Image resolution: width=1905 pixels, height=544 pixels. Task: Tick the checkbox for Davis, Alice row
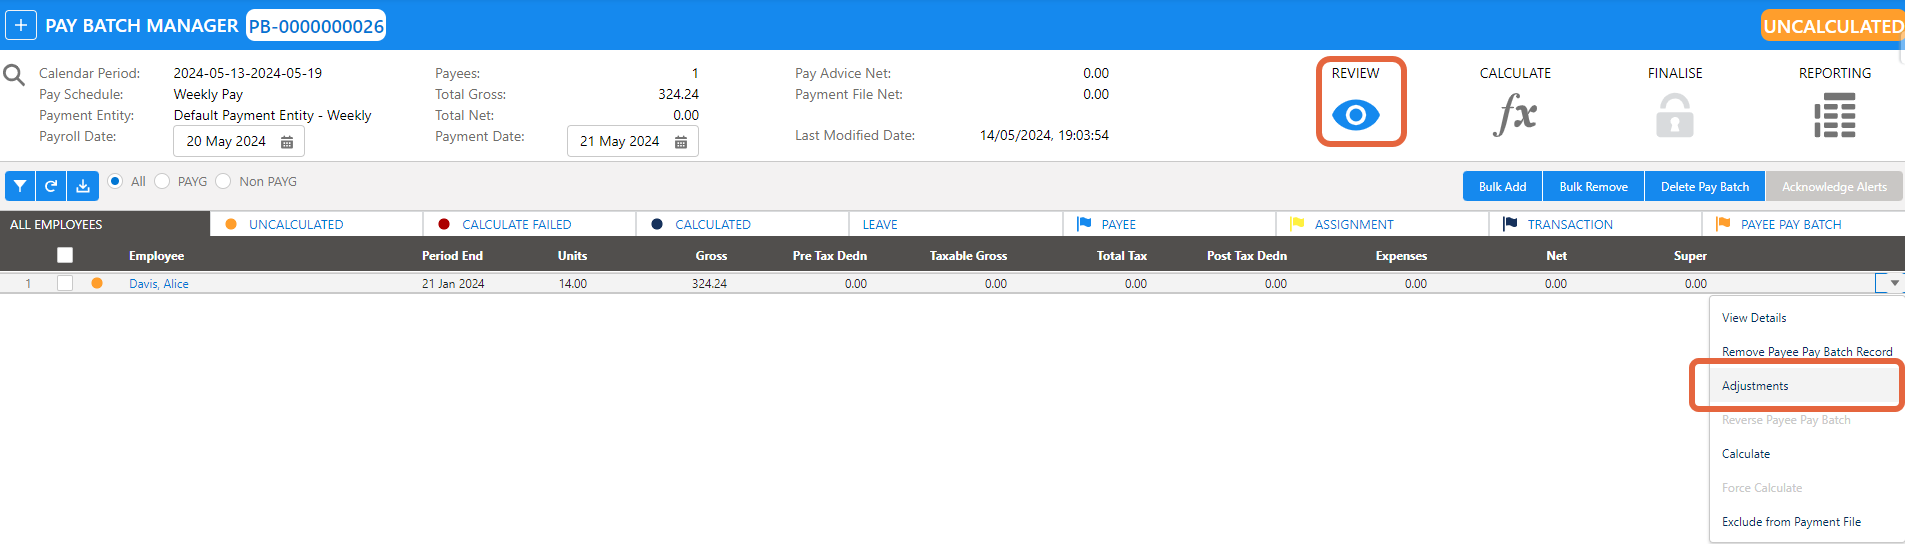pyautogui.click(x=65, y=283)
